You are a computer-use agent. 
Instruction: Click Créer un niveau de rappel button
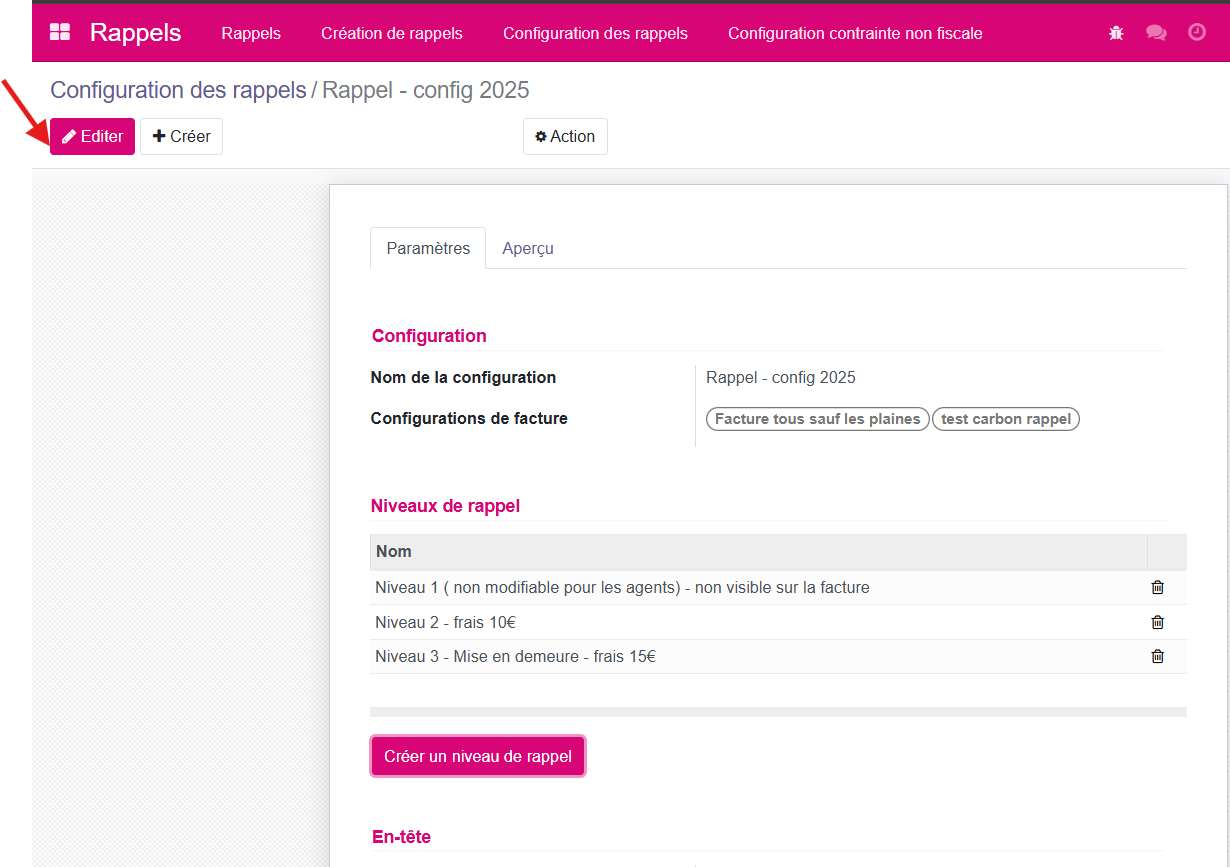[478, 756]
